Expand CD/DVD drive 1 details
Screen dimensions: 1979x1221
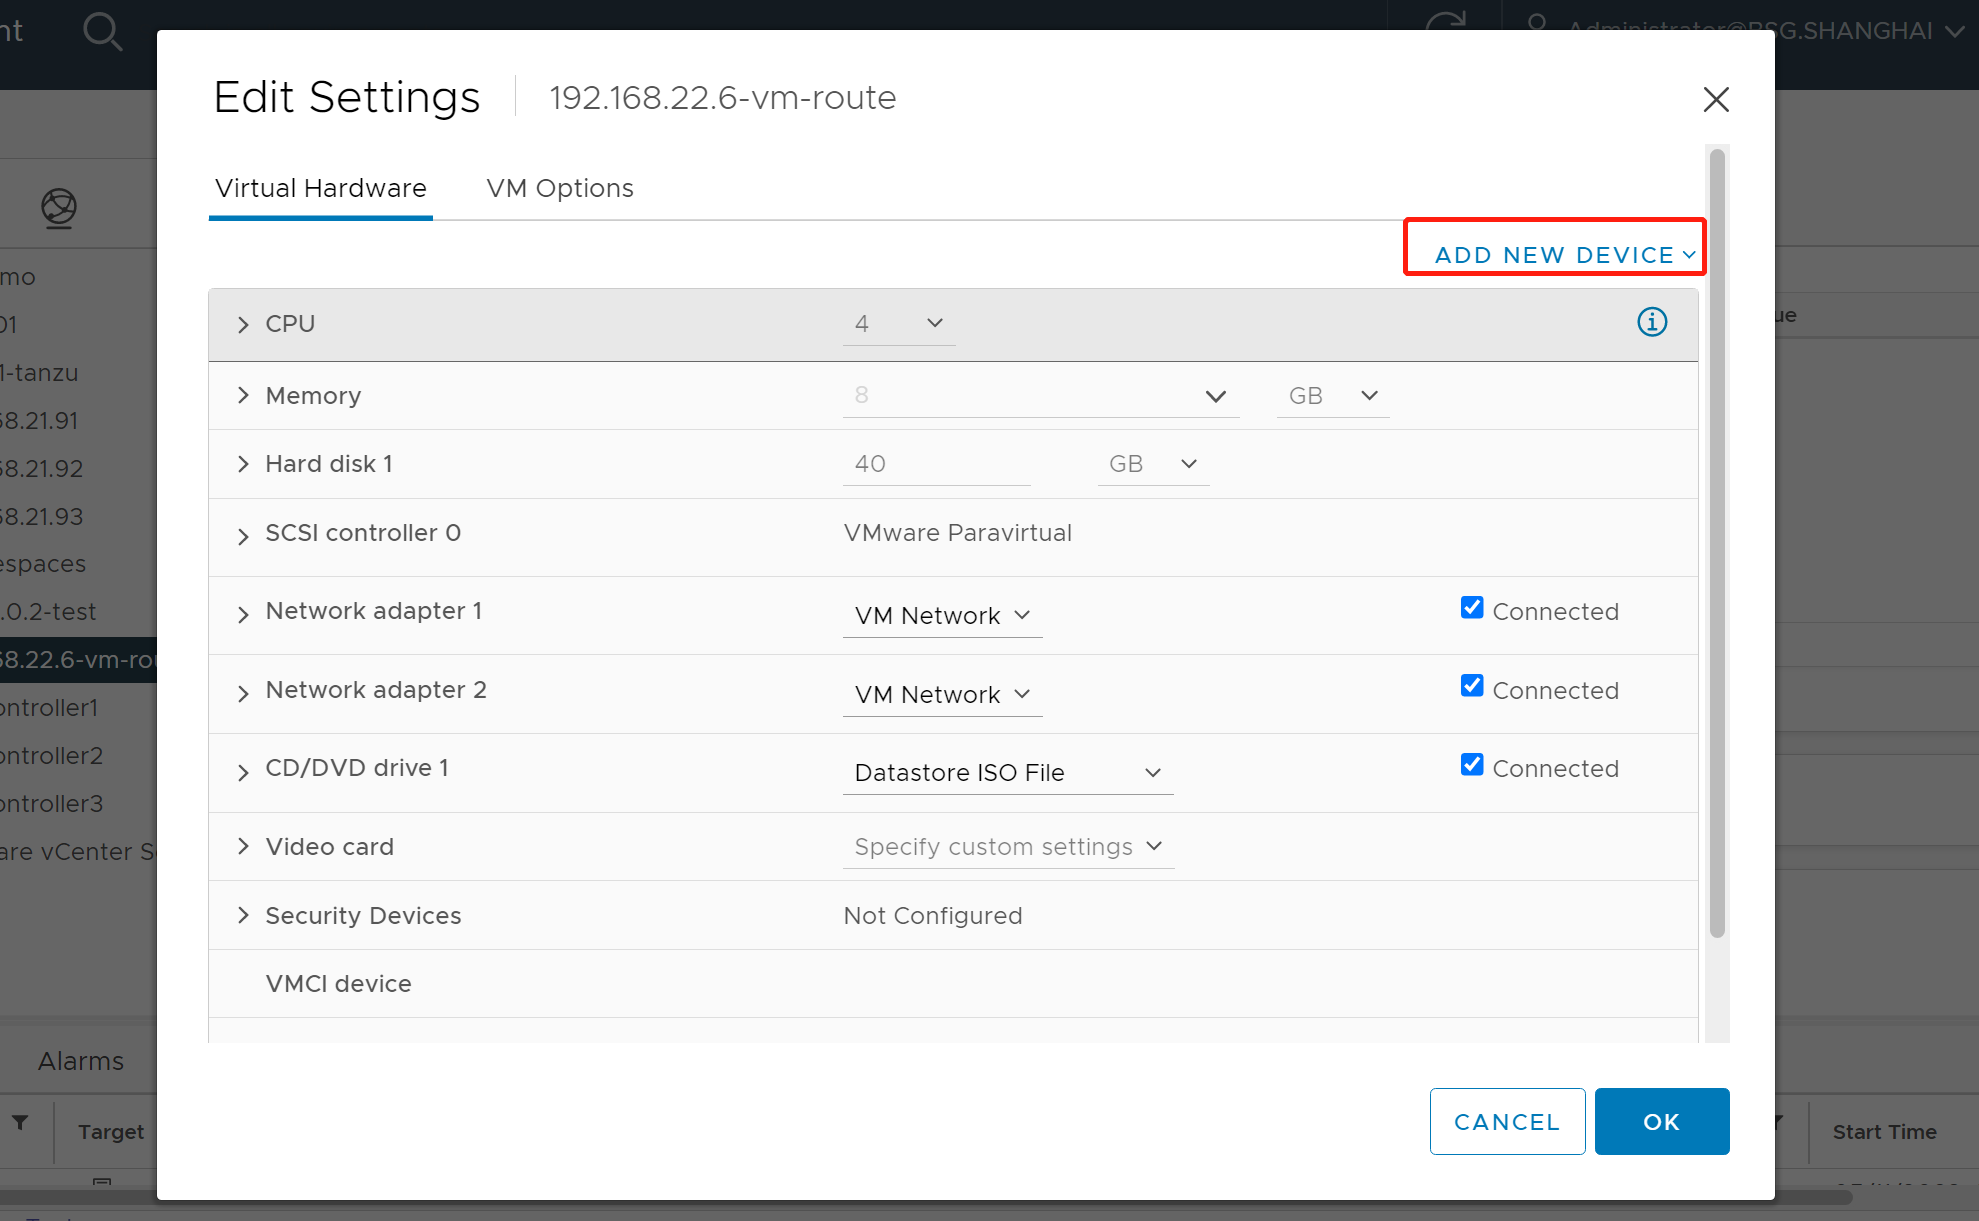pos(243,773)
